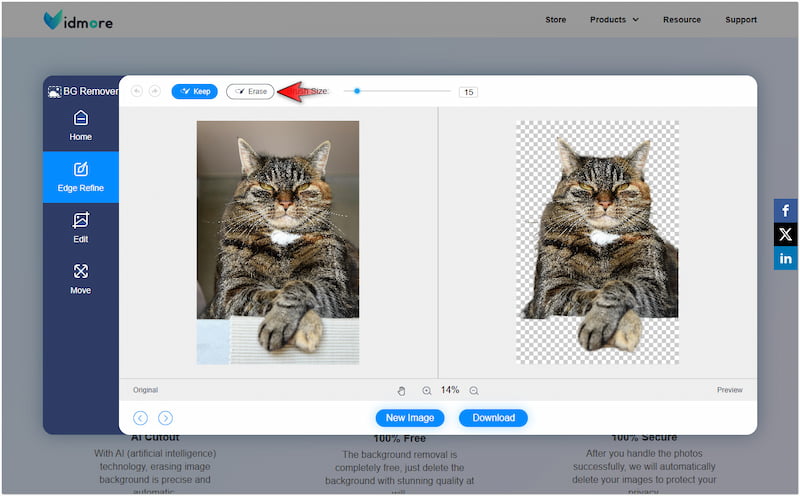Image resolution: width=800 pixels, height=496 pixels.
Task: Select the hand pan tool
Action: [x=402, y=390]
